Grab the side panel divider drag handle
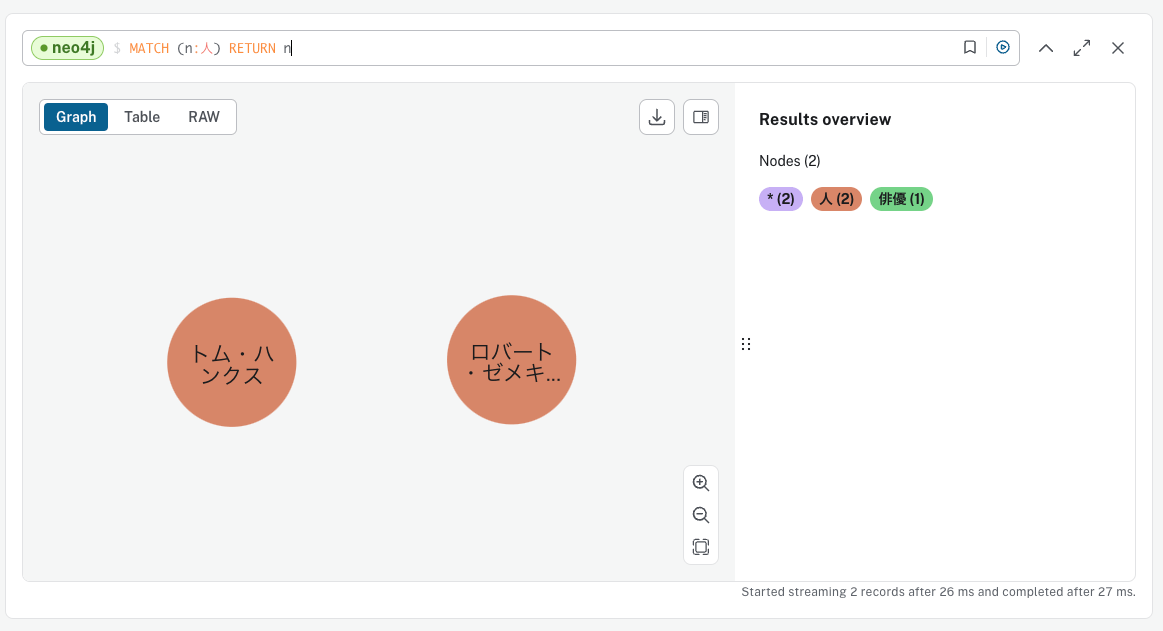 point(746,344)
